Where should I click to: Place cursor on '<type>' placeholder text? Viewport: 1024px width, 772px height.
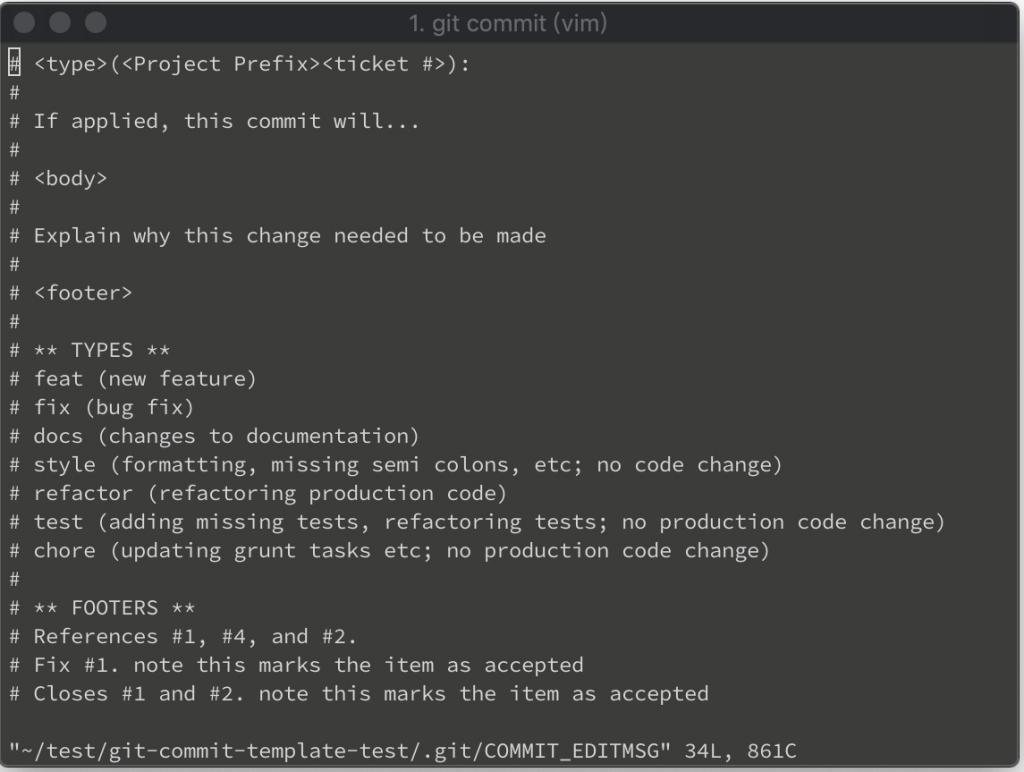[x=71, y=64]
